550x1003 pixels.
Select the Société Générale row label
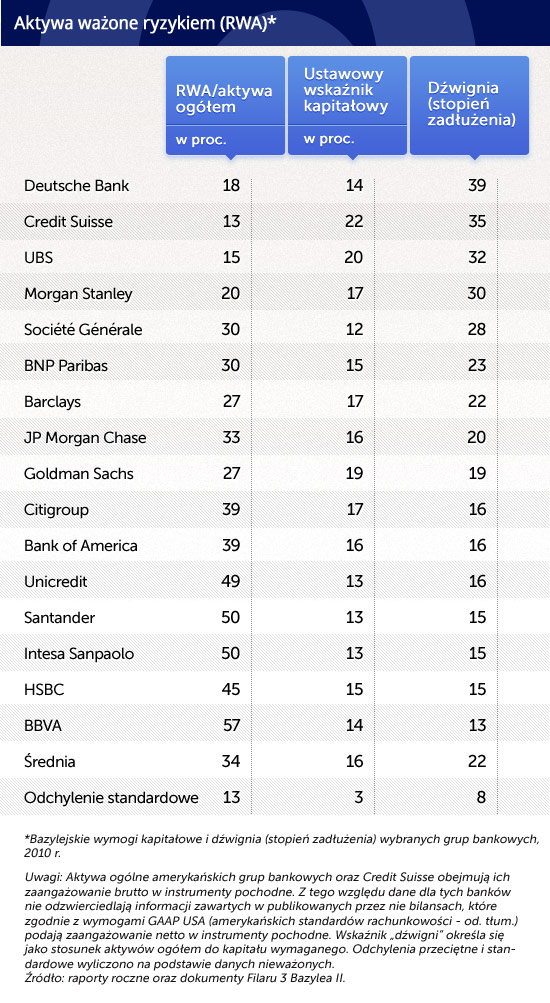point(83,329)
